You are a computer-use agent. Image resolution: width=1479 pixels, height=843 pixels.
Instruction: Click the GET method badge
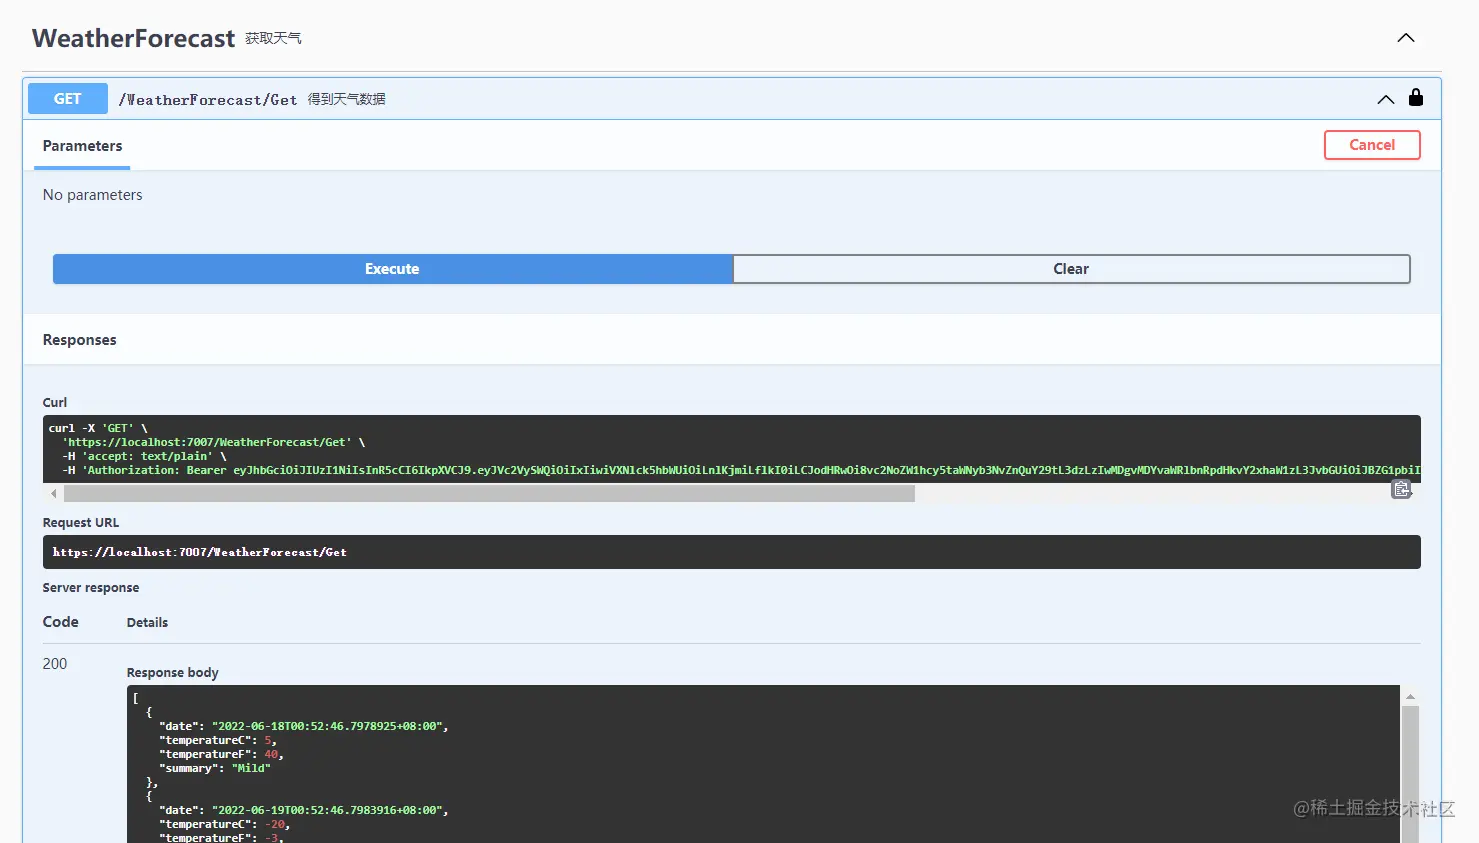point(68,99)
